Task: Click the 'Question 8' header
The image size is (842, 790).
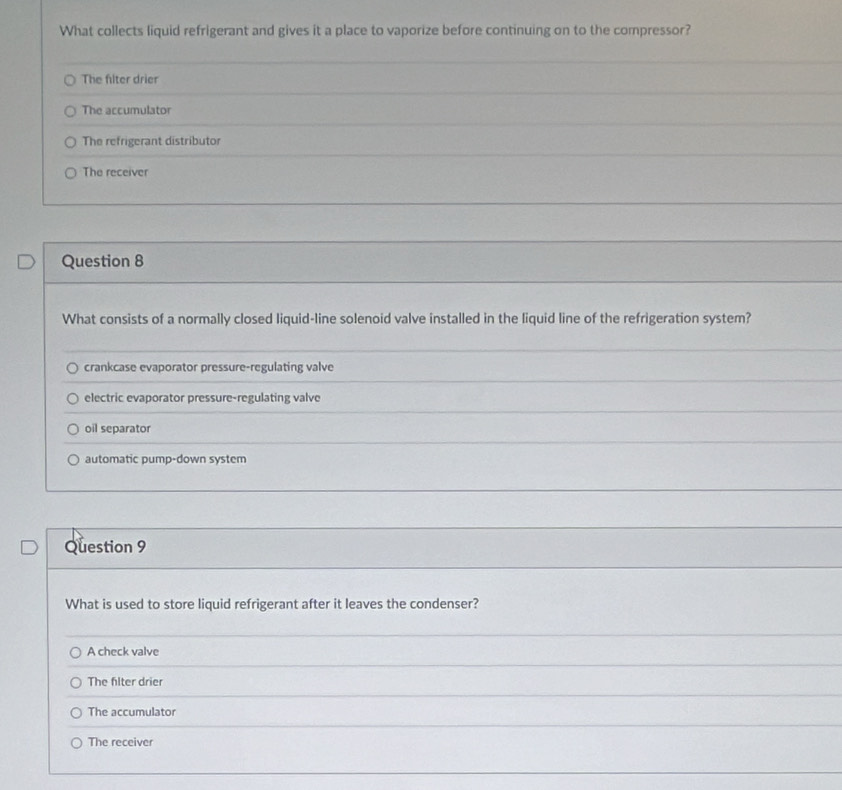Action: pos(103,262)
